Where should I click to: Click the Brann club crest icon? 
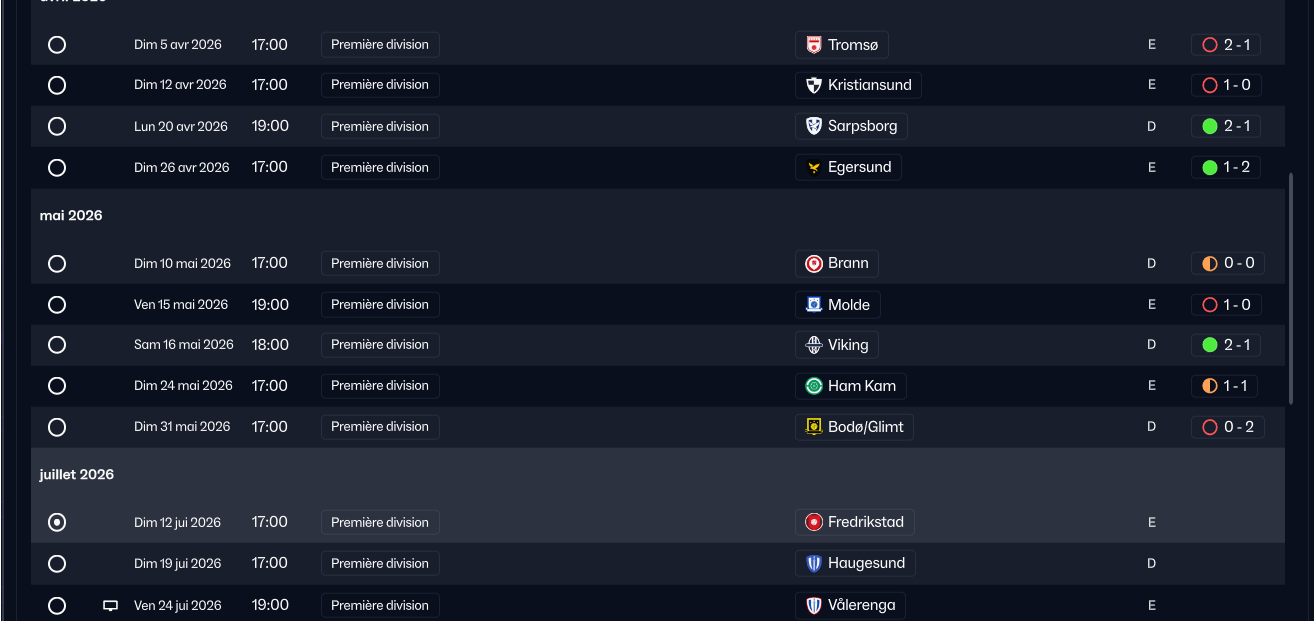click(814, 264)
